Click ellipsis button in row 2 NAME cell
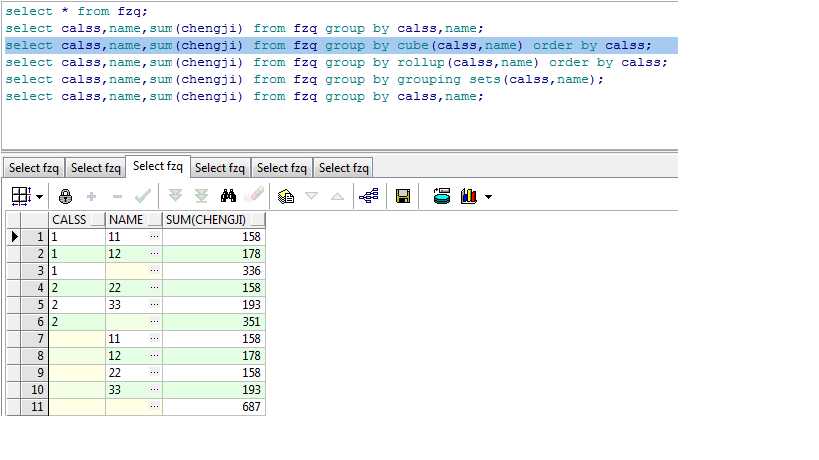Viewport: 819px width, 460px height. 154,254
